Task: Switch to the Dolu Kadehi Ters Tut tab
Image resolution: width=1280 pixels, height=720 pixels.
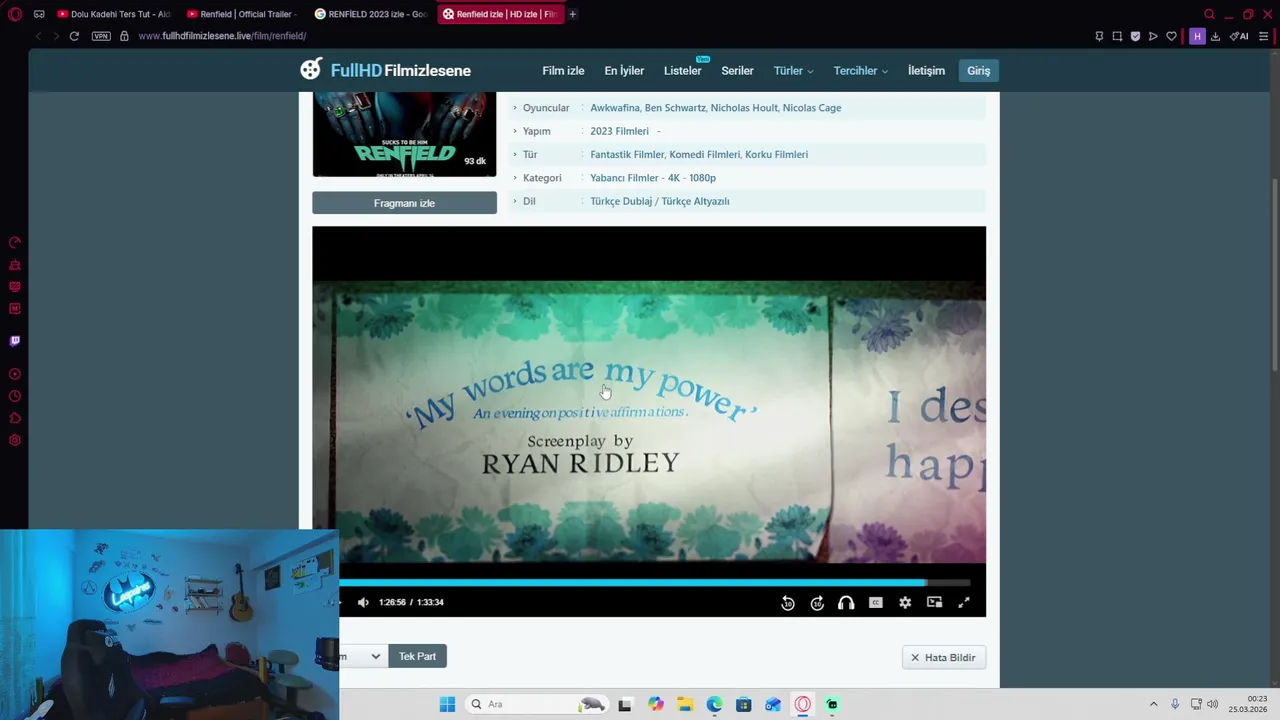Action: (x=113, y=14)
